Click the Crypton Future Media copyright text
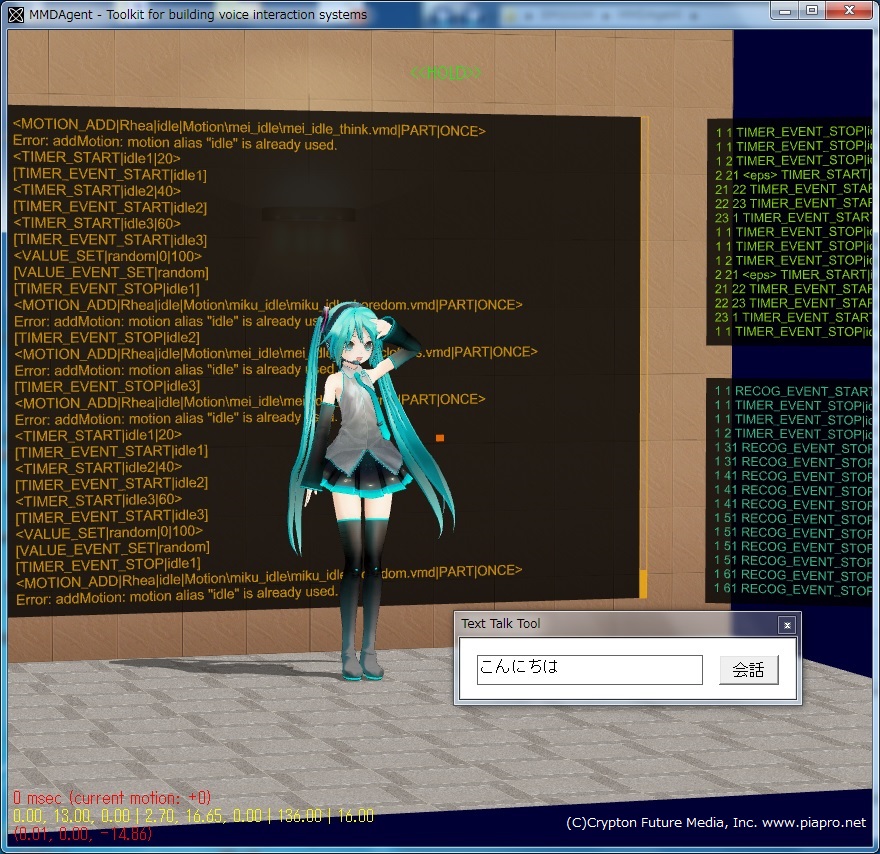880x854 pixels. [716, 823]
